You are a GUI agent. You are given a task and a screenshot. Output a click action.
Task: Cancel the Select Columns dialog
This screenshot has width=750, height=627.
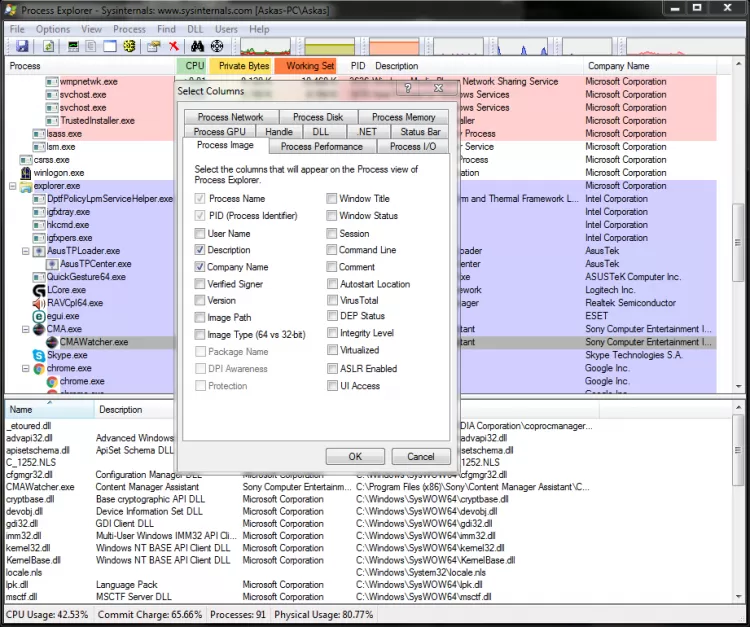click(x=421, y=456)
